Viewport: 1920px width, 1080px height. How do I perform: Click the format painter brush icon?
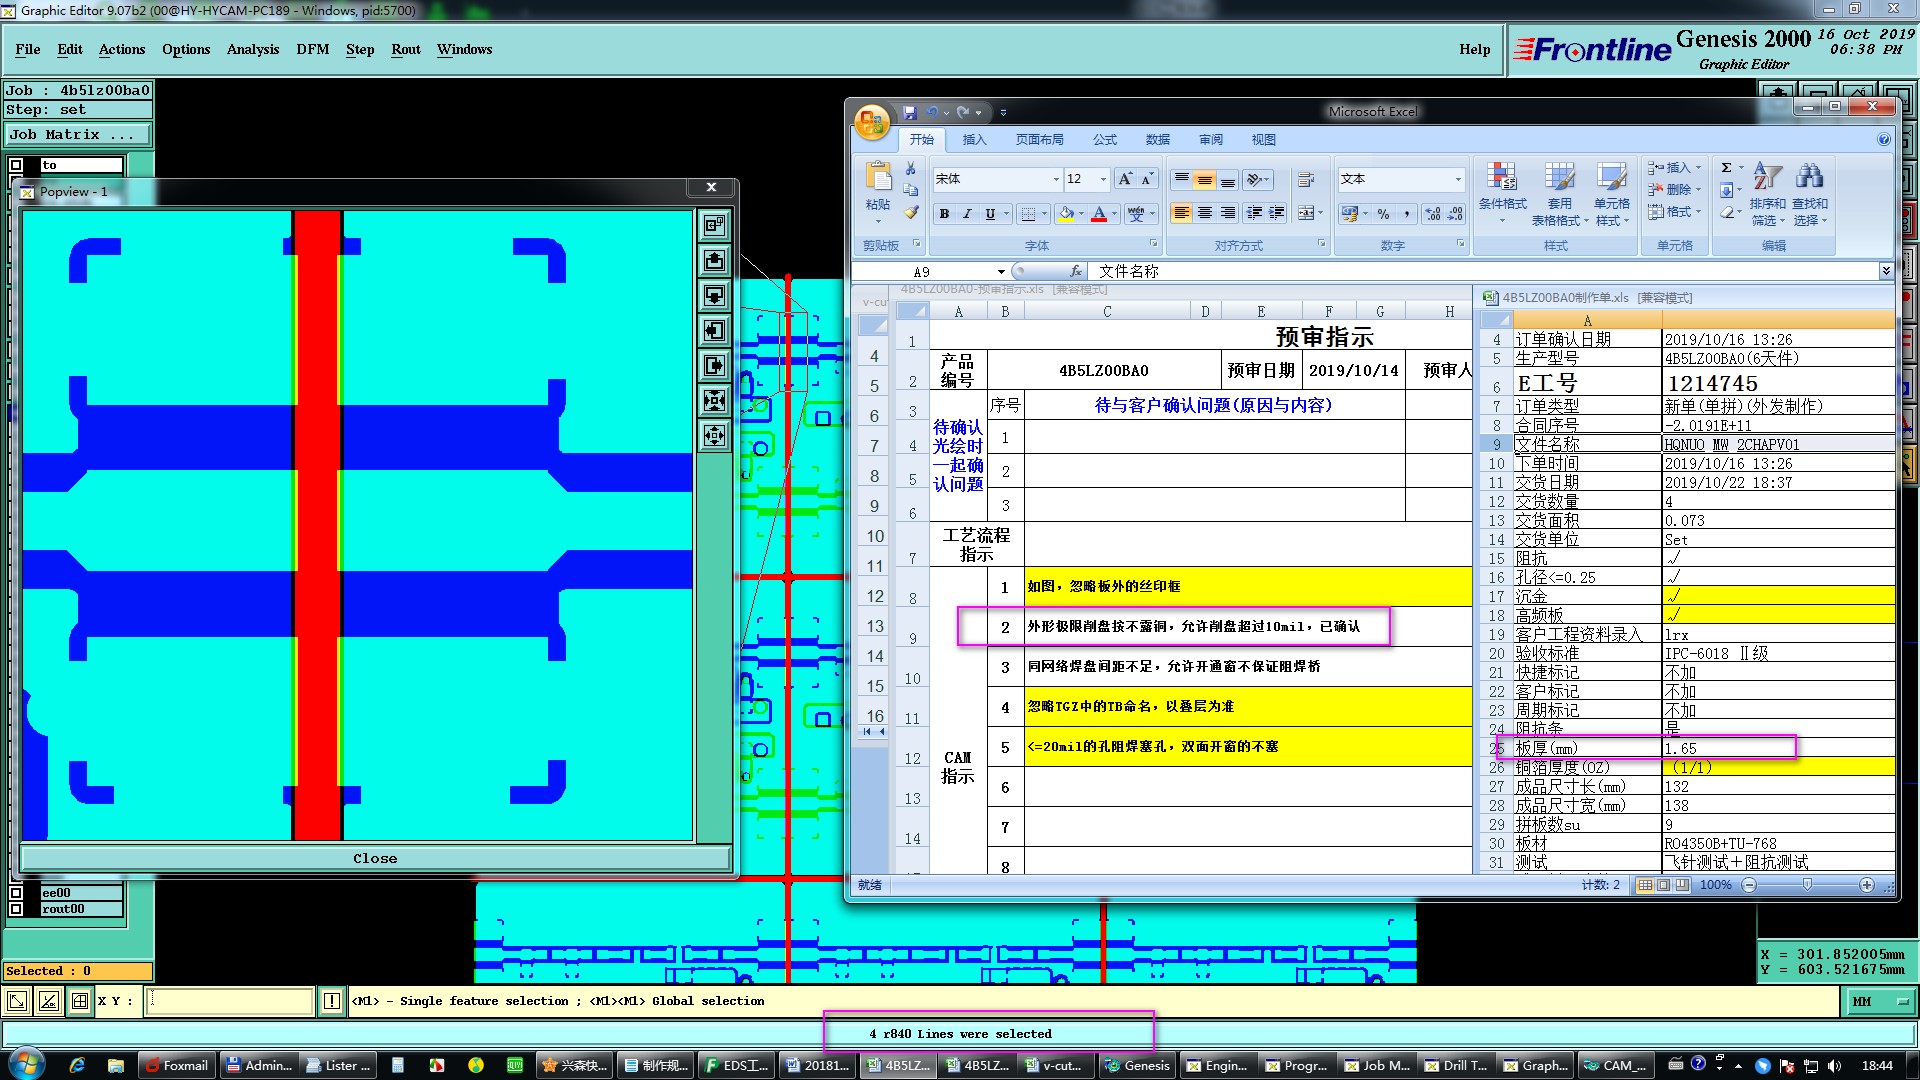[x=911, y=212]
